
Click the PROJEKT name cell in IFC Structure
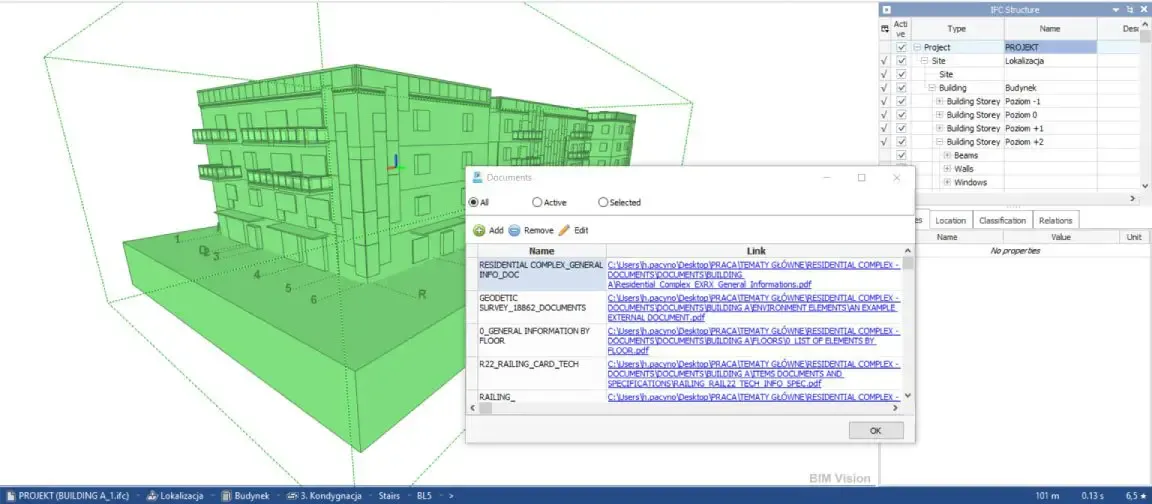click(1051, 47)
